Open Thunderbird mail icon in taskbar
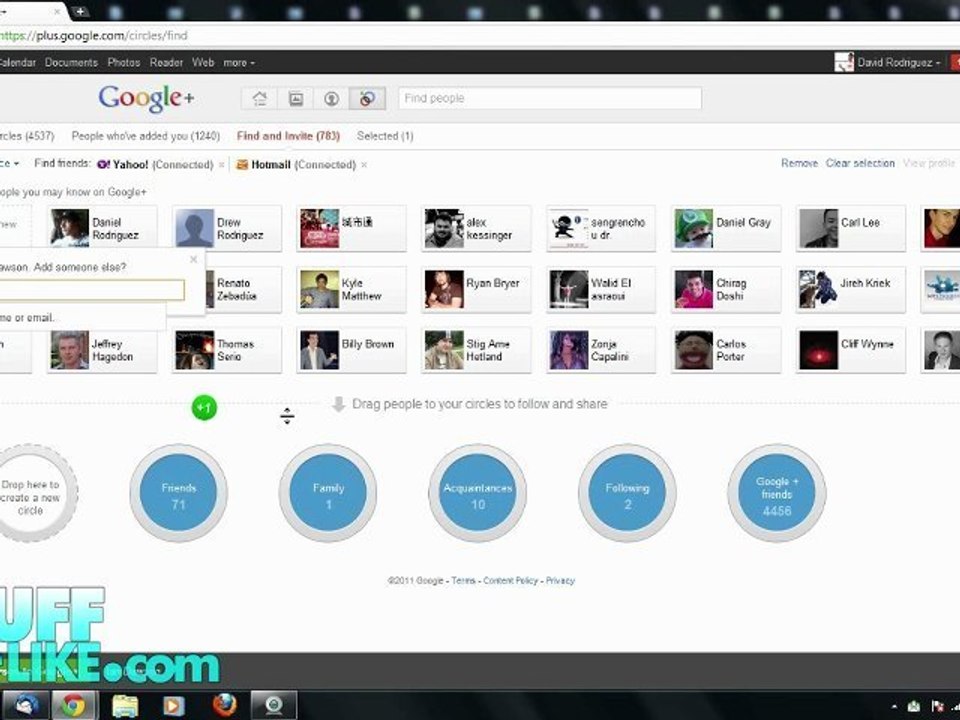The width and height of the screenshot is (960, 720). pyautogui.click(x=24, y=706)
